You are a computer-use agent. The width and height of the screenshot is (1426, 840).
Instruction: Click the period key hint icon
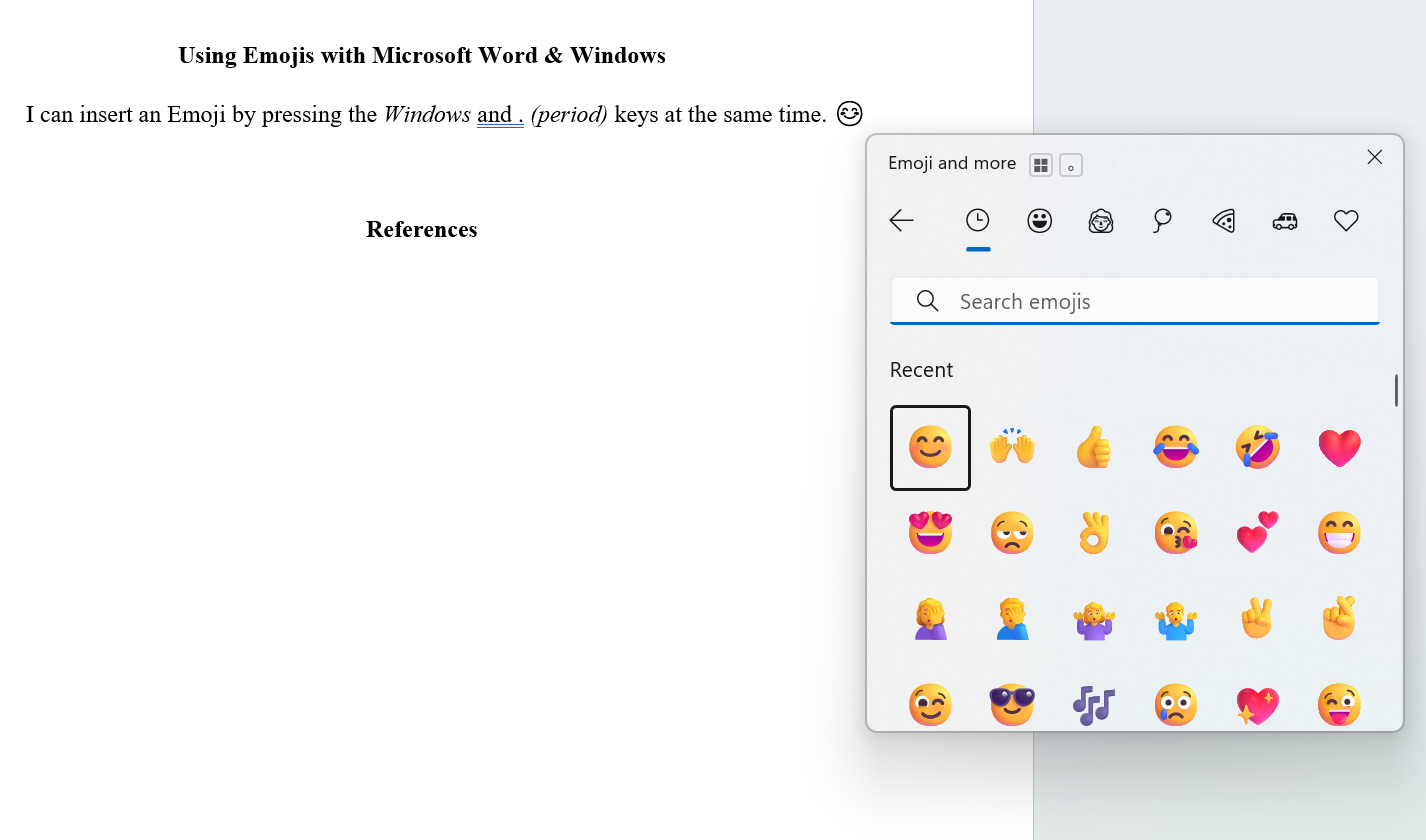click(x=1071, y=166)
